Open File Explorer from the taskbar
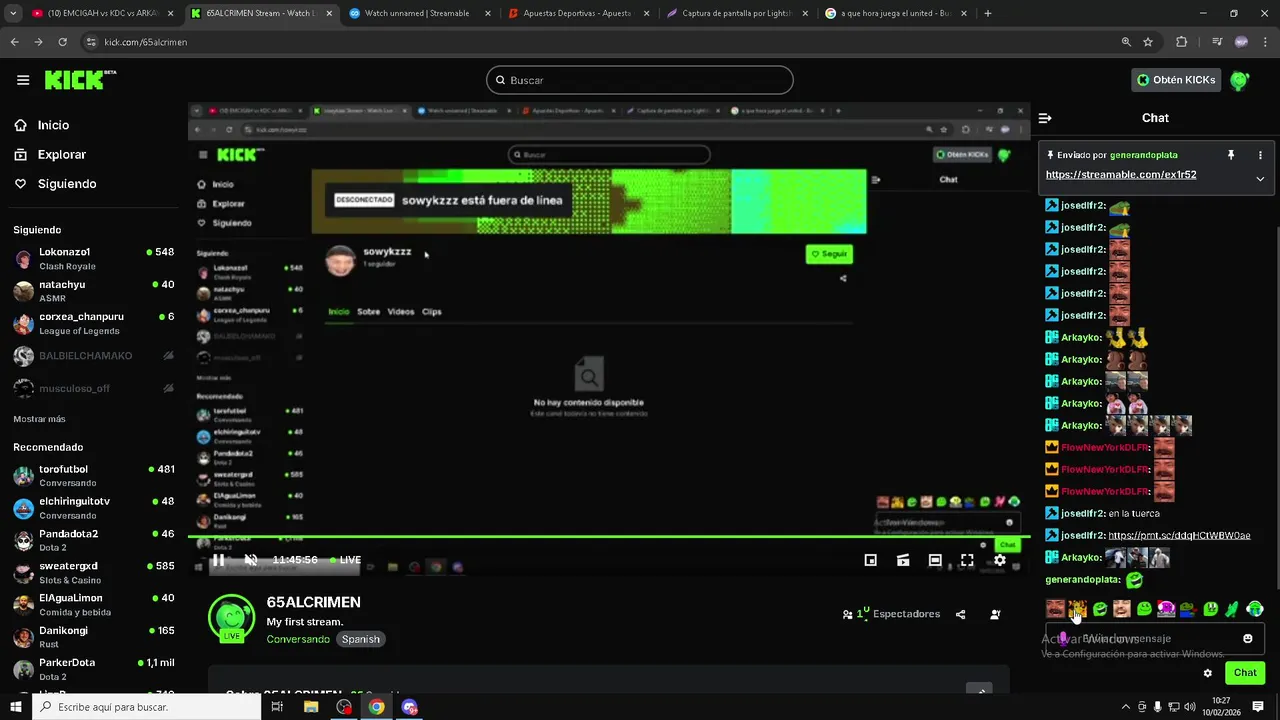The height and width of the screenshot is (720, 1280). [x=311, y=707]
